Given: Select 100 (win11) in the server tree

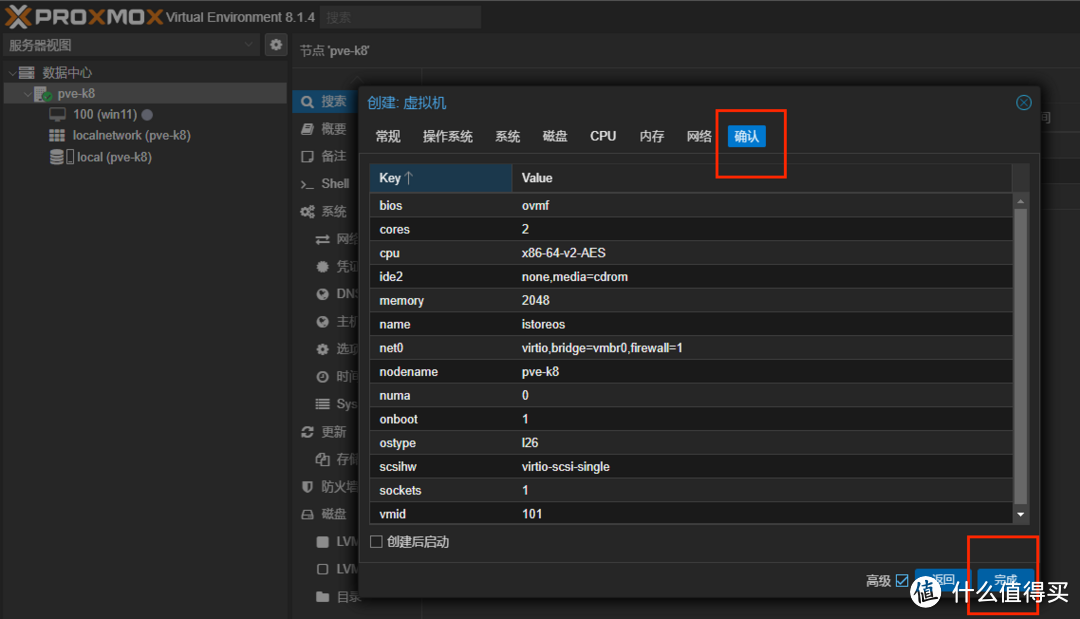Looking at the screenshot, I should point(105,114).
